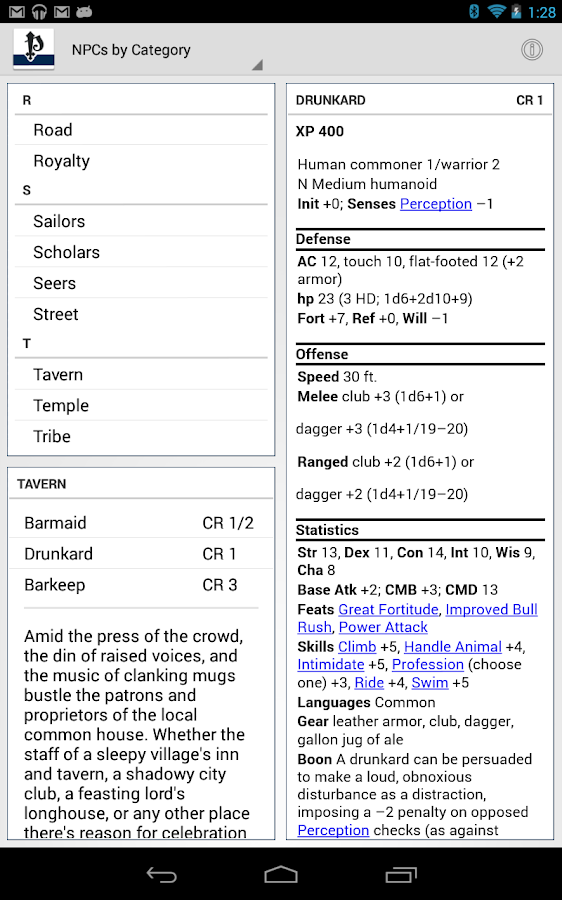The image size is (562, 900).
Task: Follow the Great Fortitude feat link
Action: click(388, 609)
